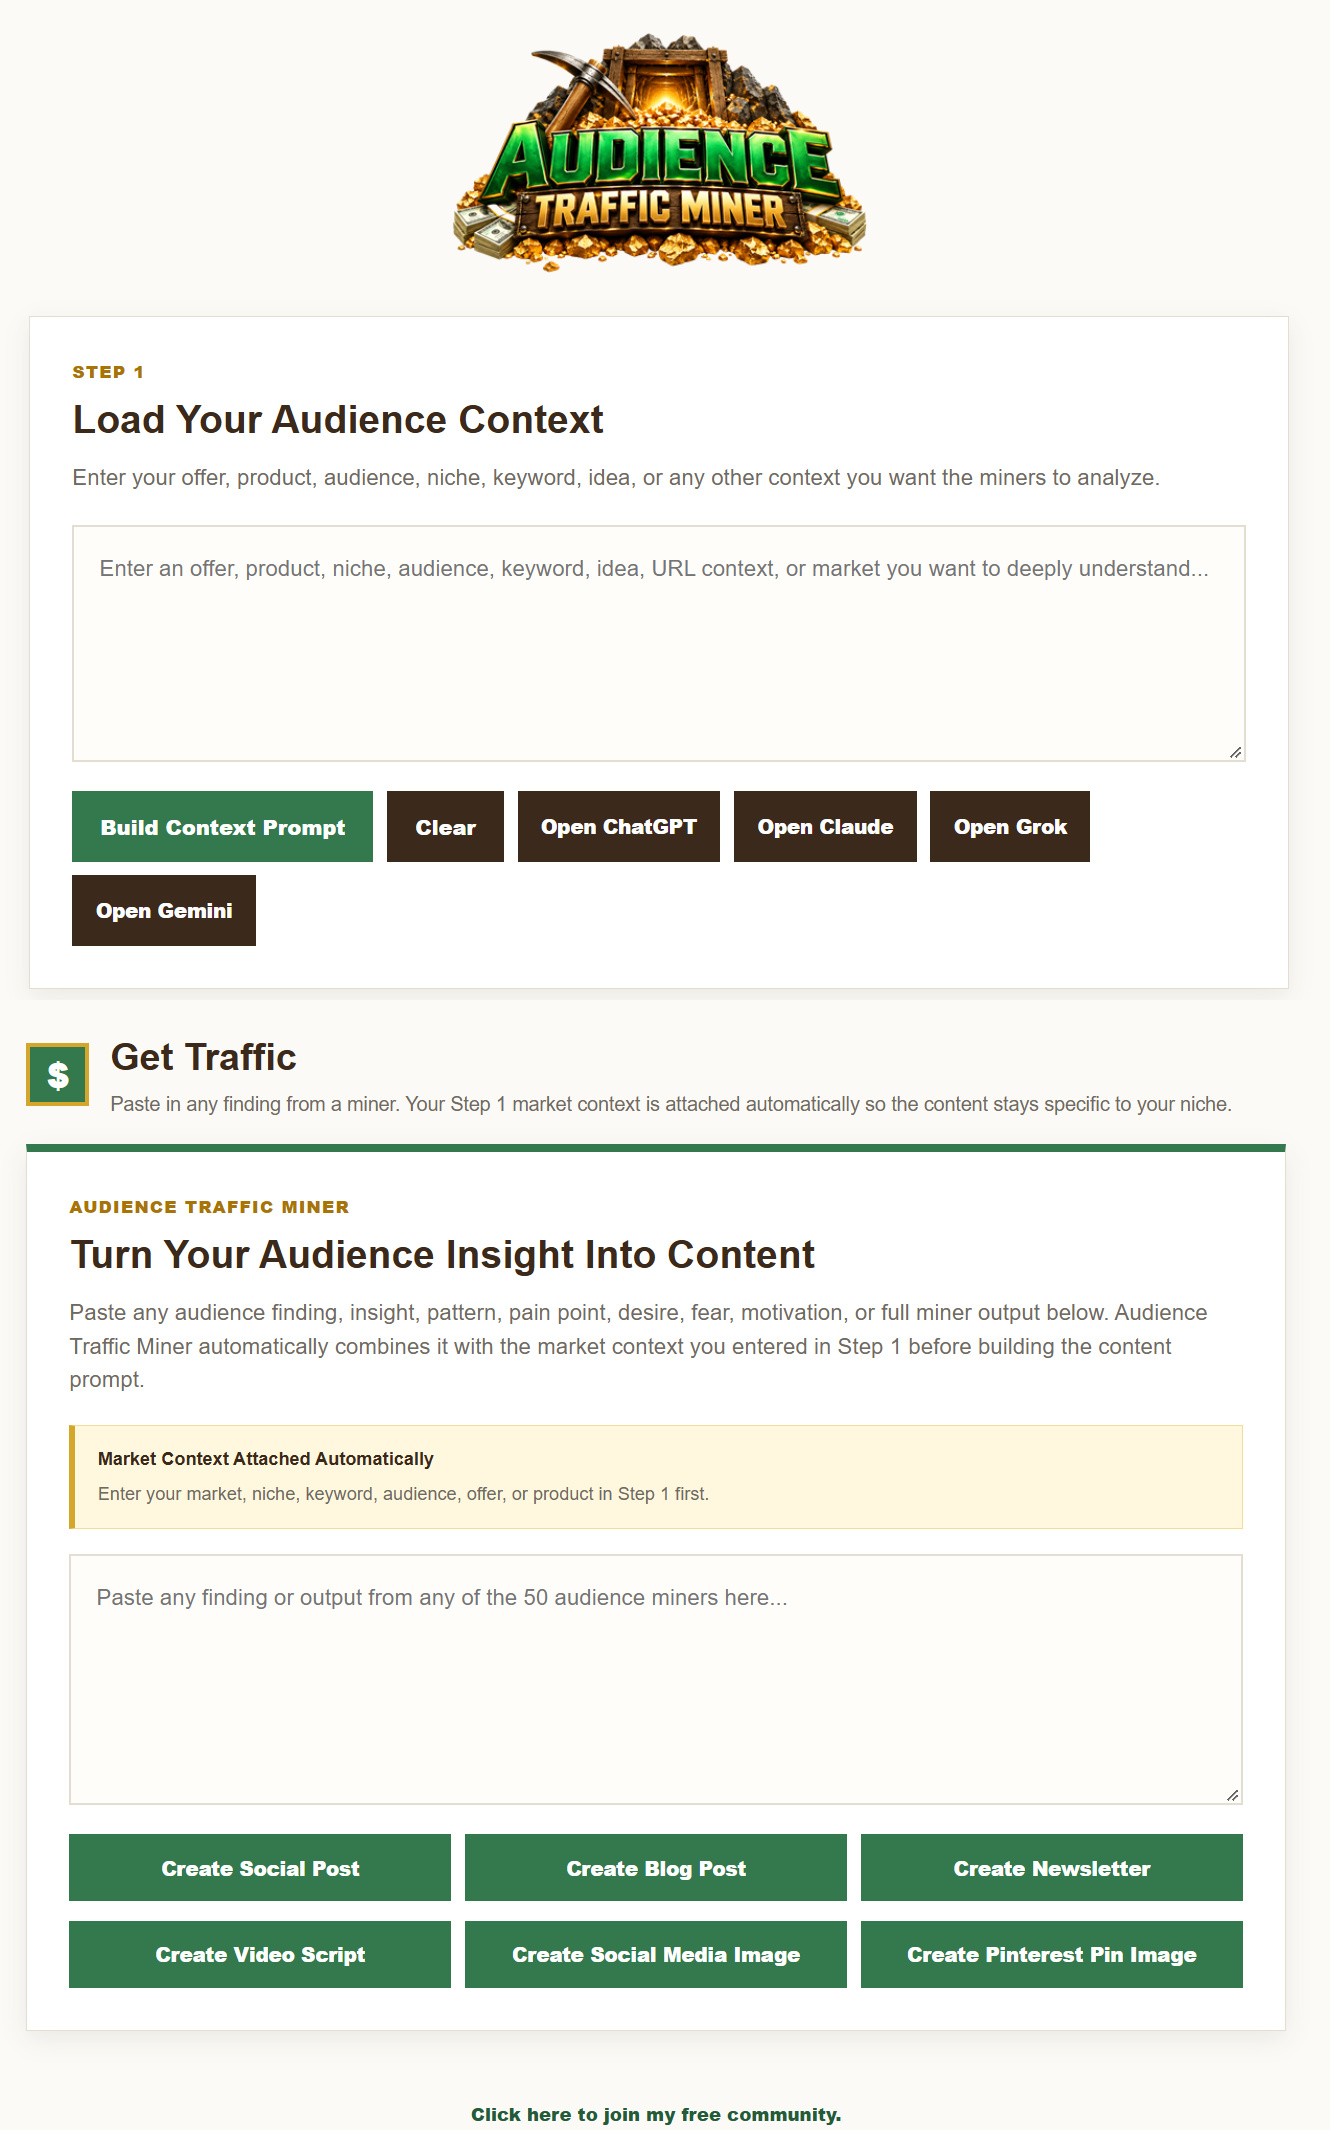Click the Load Your Audience Context heading
The image size is (1330, 2130).
[338, 420]
